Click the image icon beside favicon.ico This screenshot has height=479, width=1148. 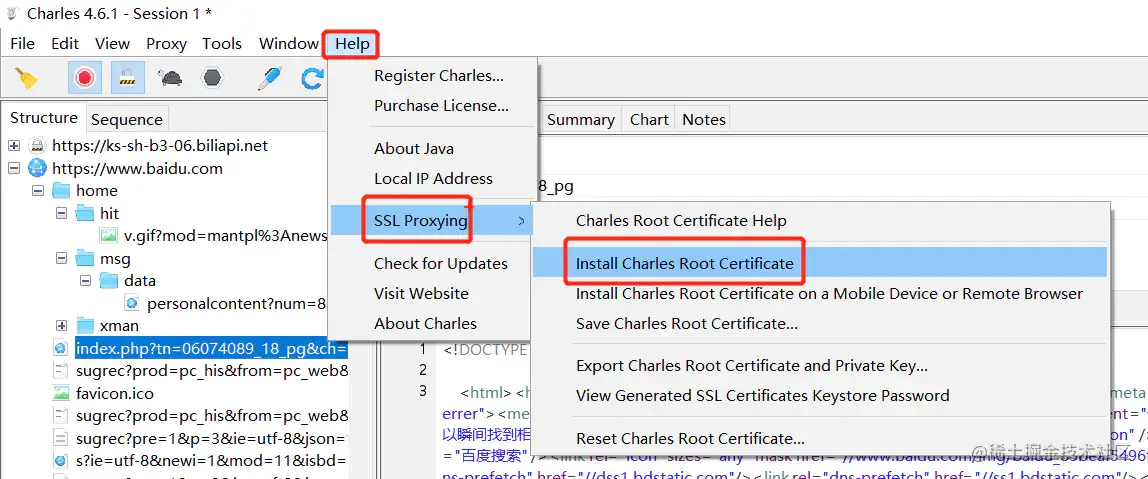pyautogui.click(x=62, y=393)
